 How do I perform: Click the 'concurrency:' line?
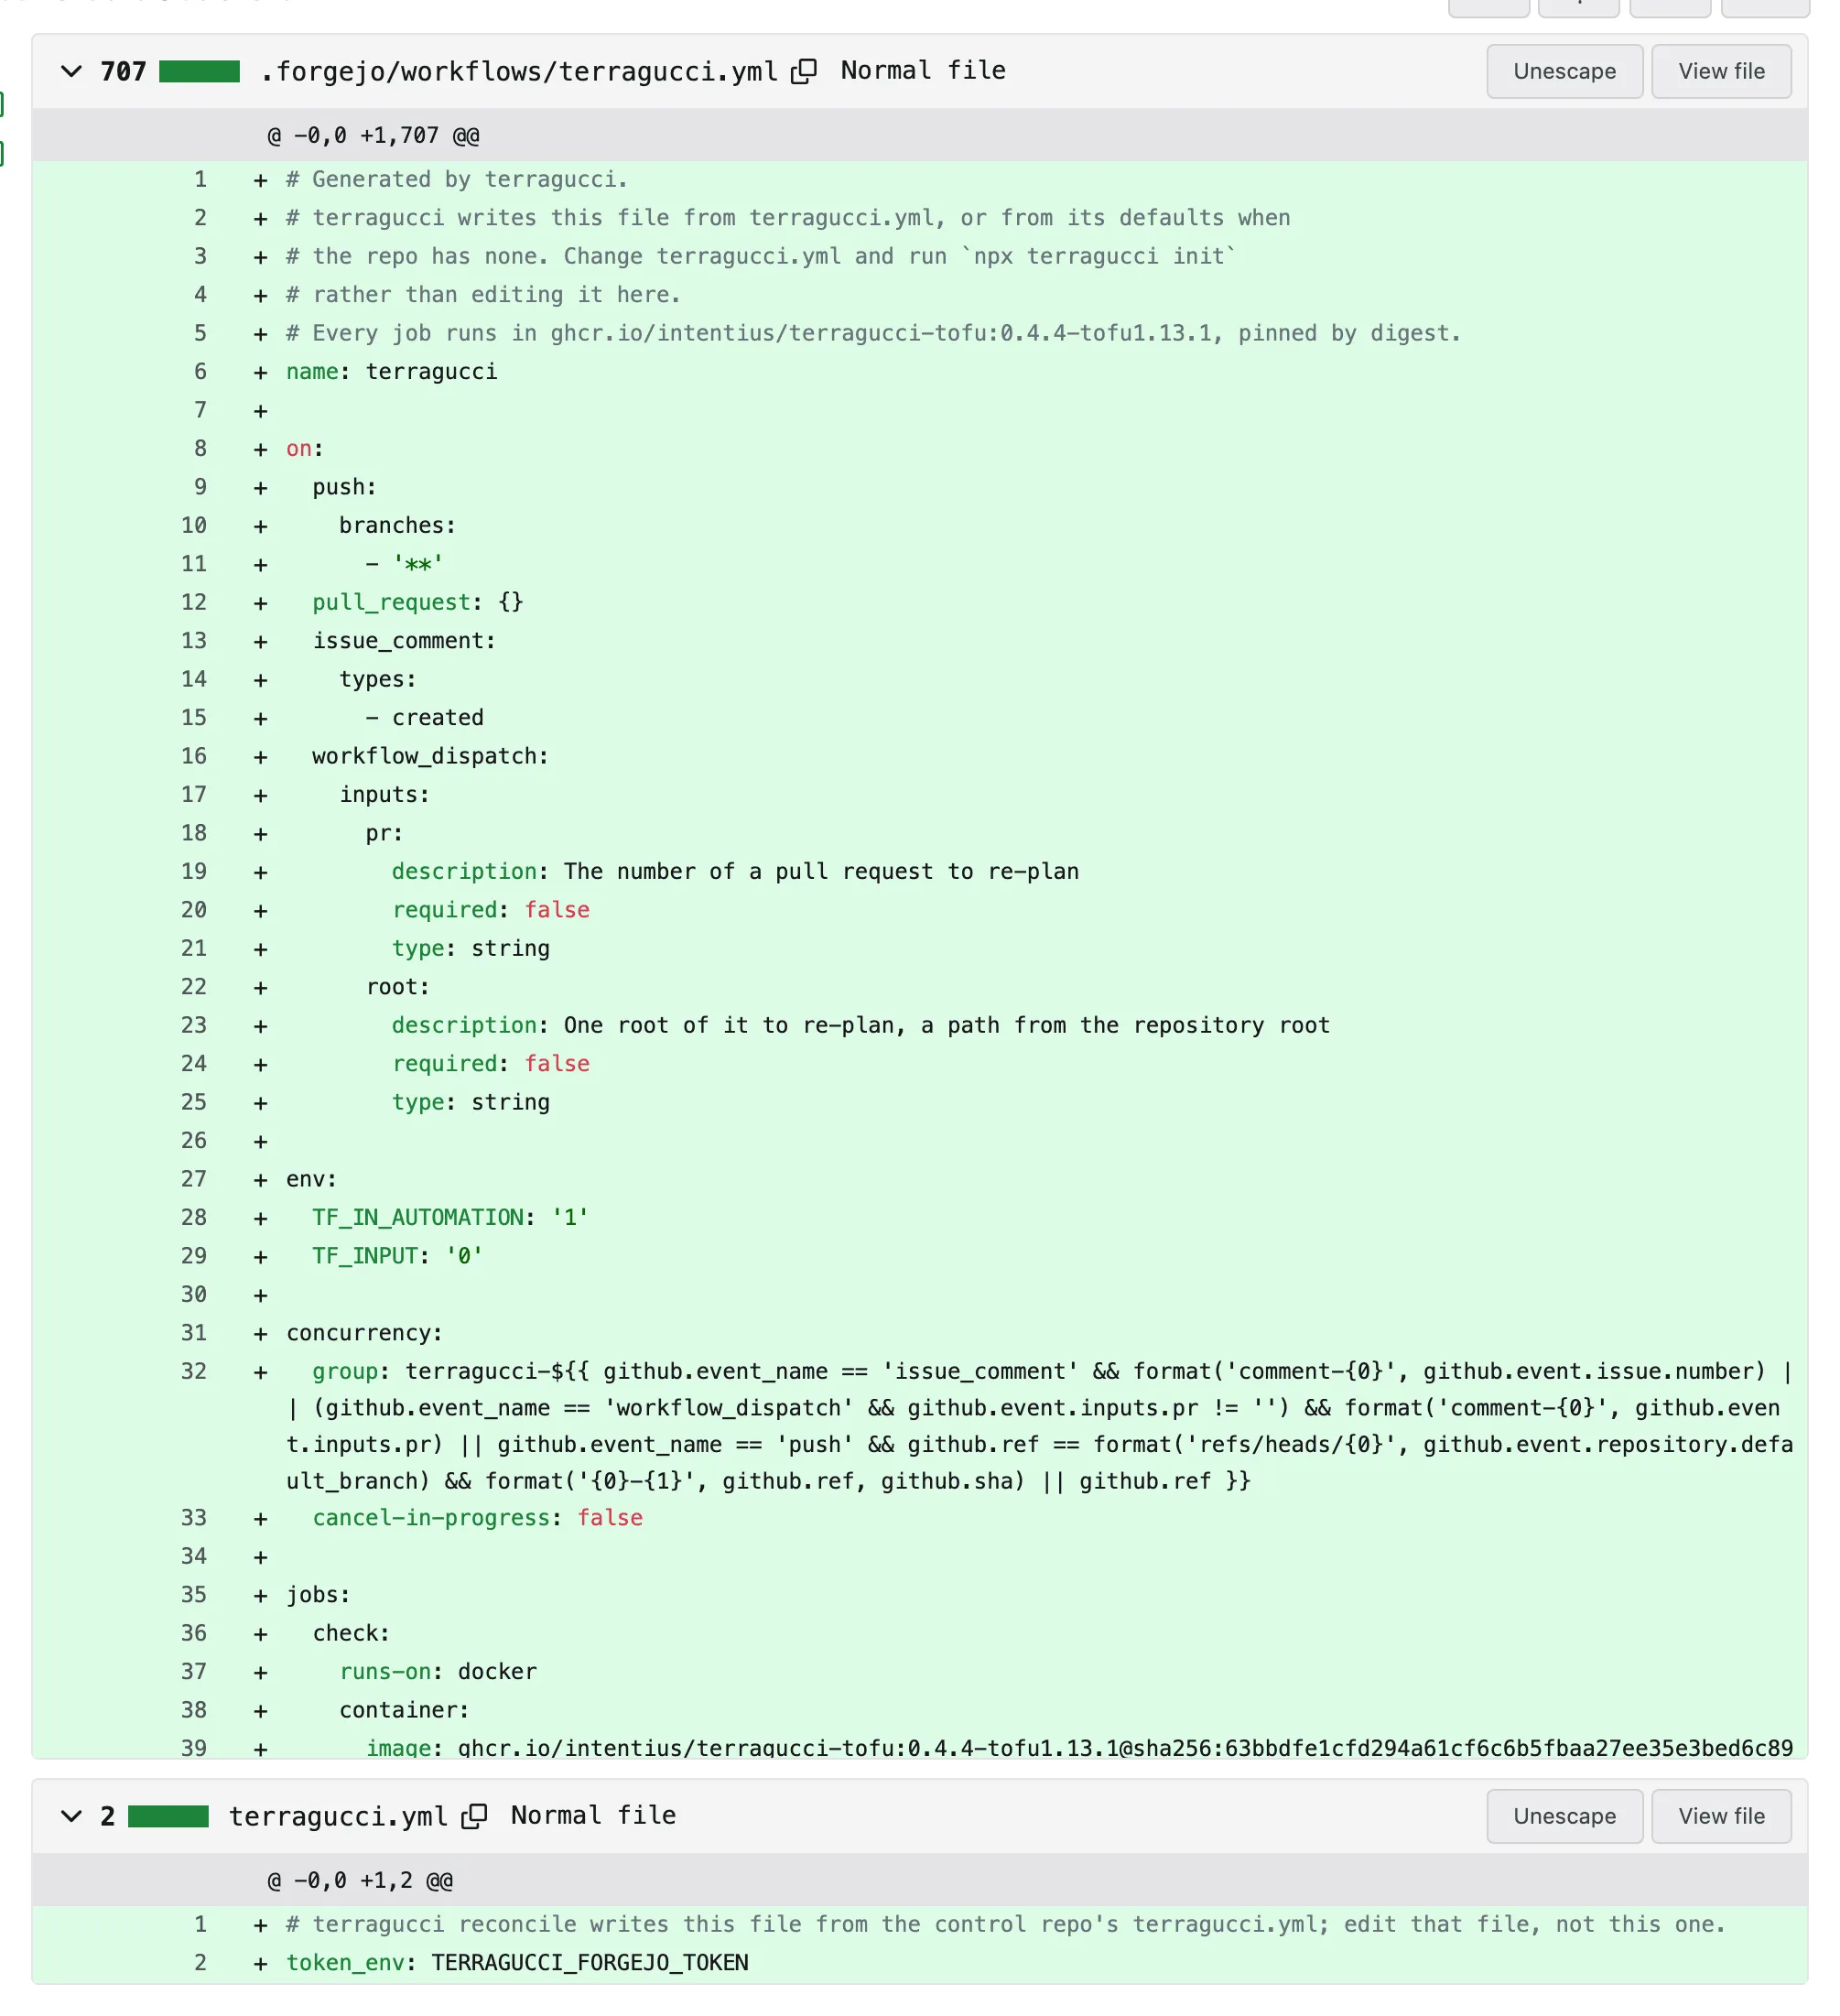(x=364, y=1333)
